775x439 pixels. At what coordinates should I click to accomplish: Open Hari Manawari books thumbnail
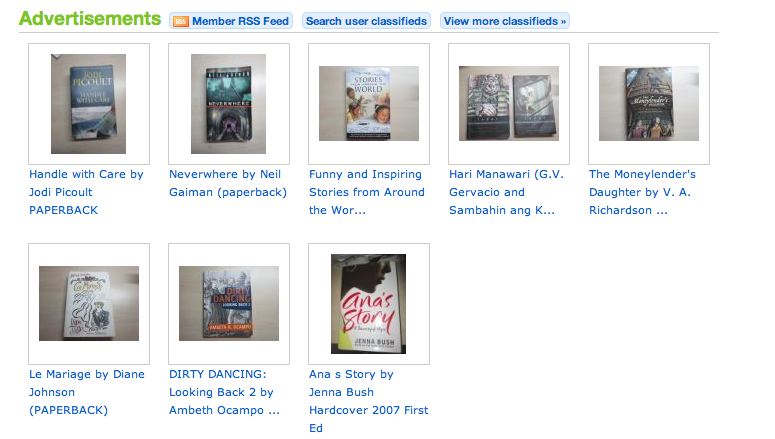(x=509, y=104)
